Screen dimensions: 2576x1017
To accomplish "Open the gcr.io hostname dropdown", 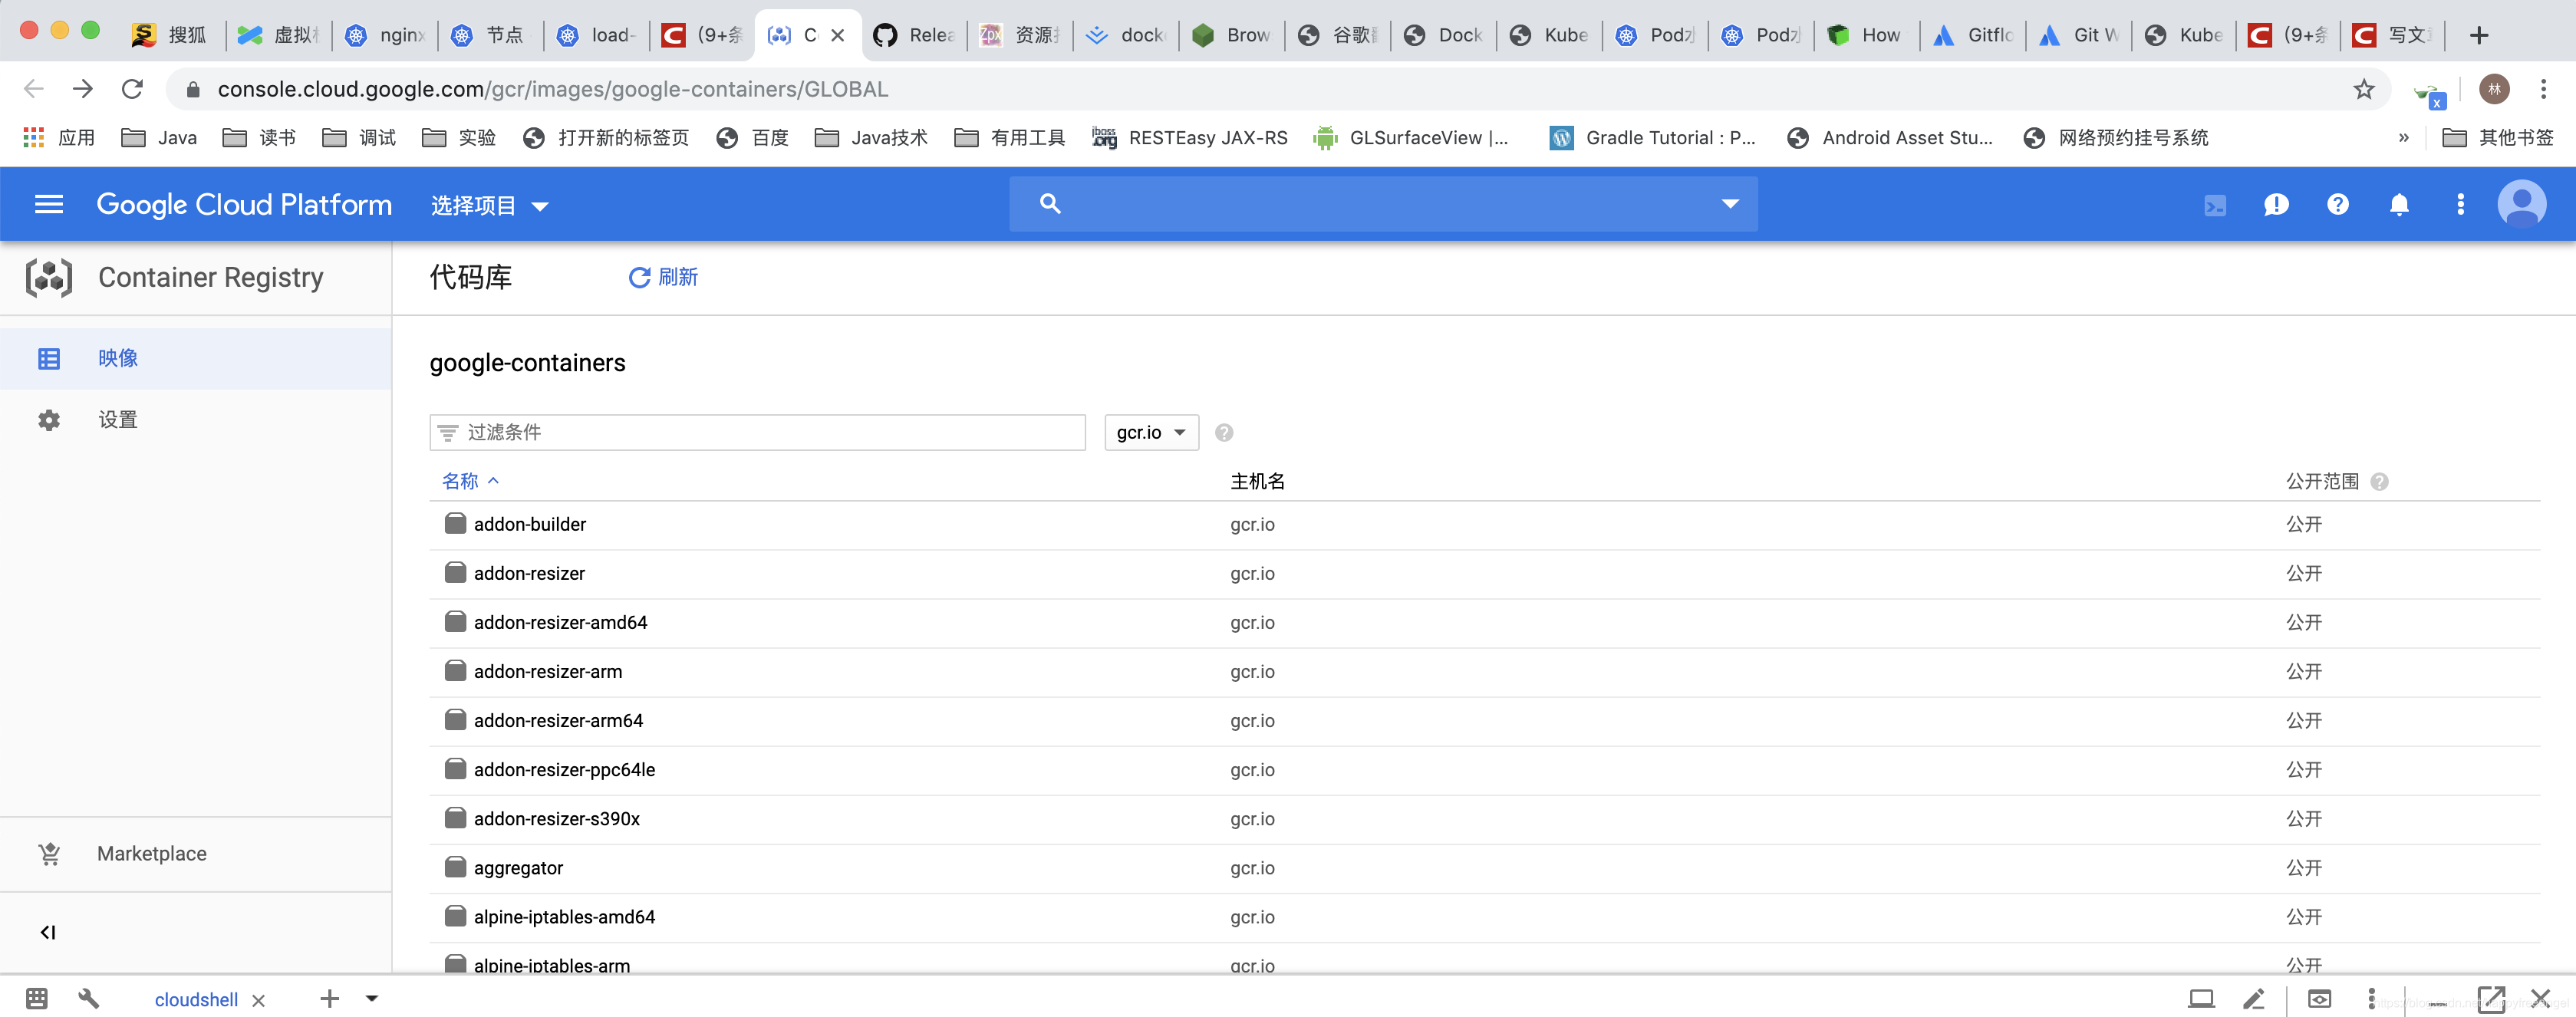I will click(1151, 433).
